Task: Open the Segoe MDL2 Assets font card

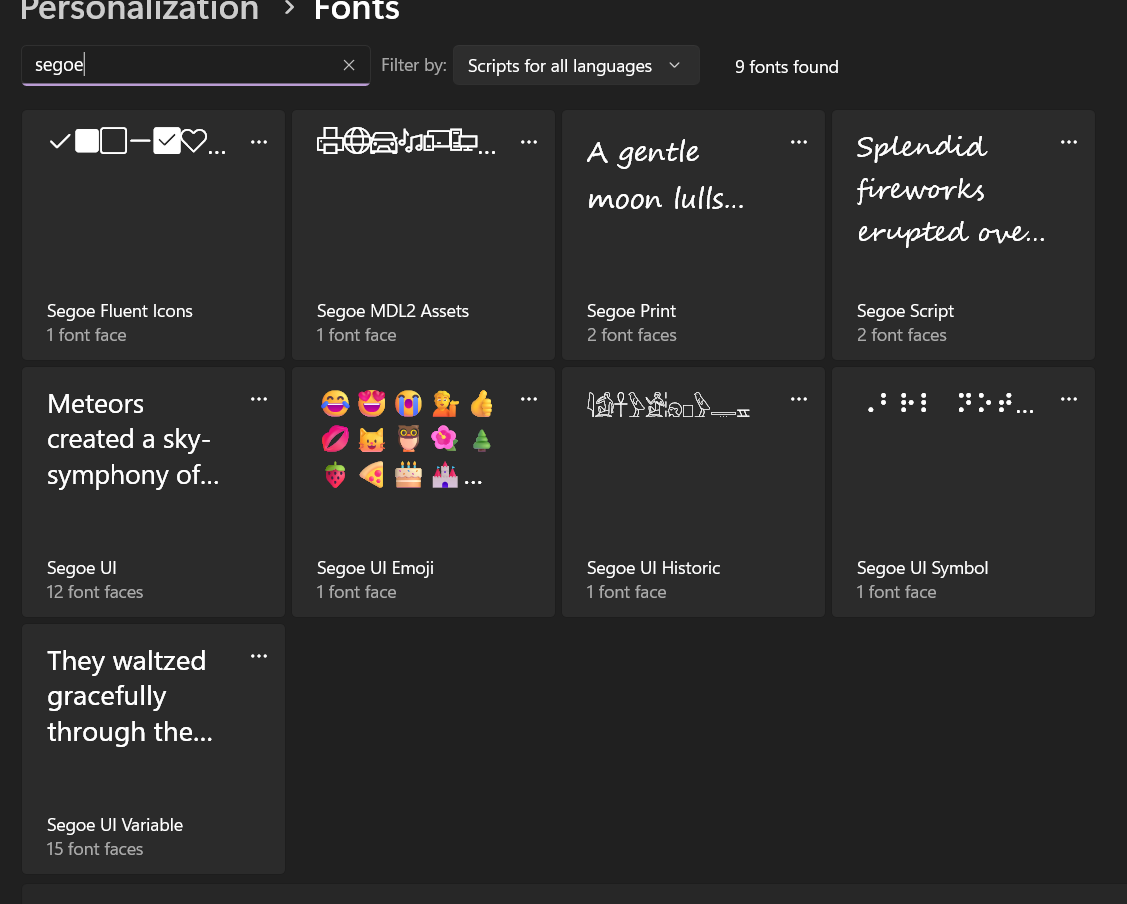Action: (x=423, y=235)
